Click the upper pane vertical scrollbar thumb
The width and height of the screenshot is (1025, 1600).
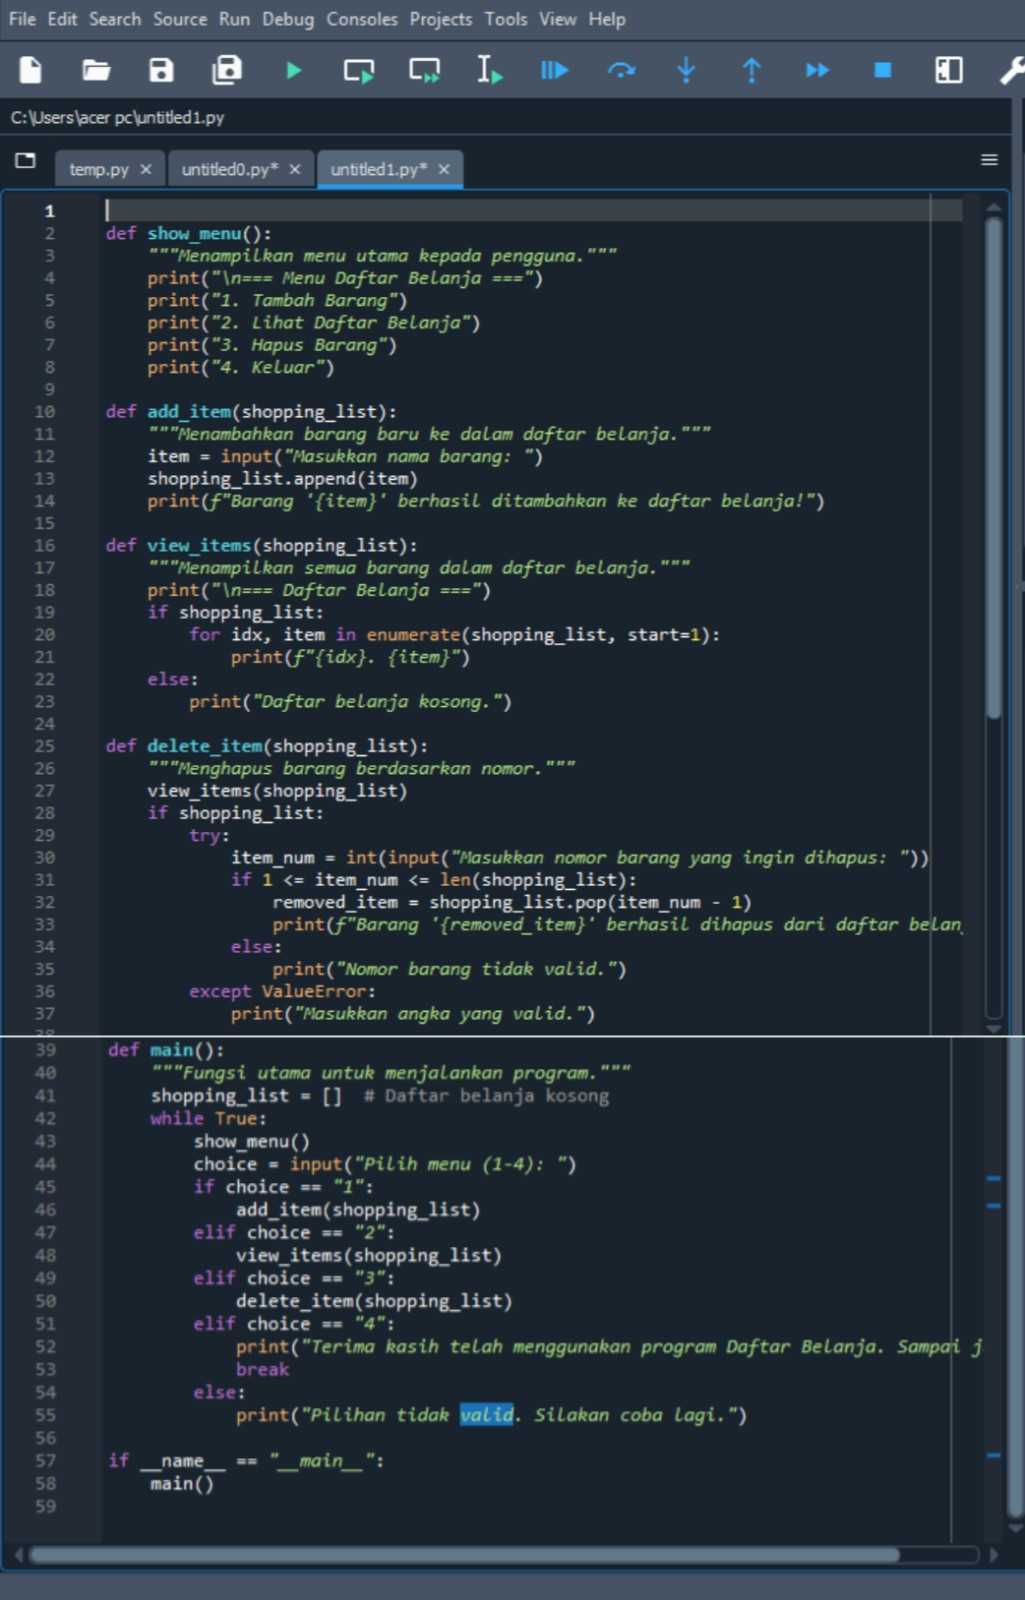coord(994,468)
